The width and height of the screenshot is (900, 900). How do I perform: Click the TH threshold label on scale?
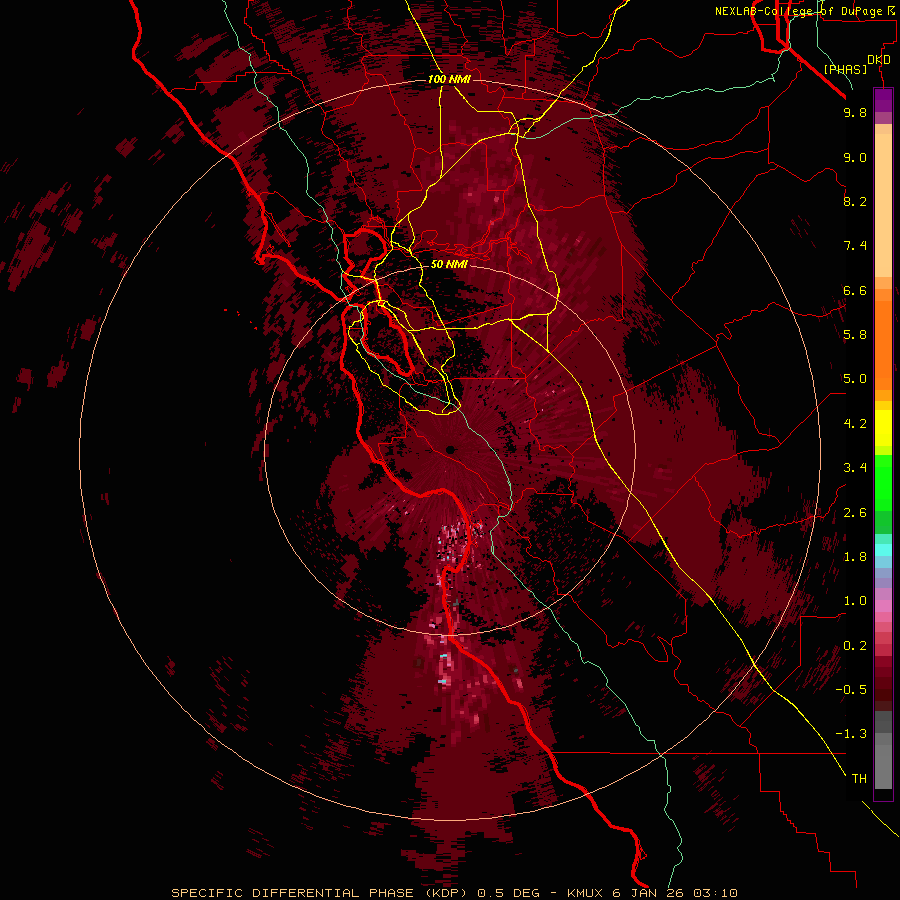click(859, 779)
